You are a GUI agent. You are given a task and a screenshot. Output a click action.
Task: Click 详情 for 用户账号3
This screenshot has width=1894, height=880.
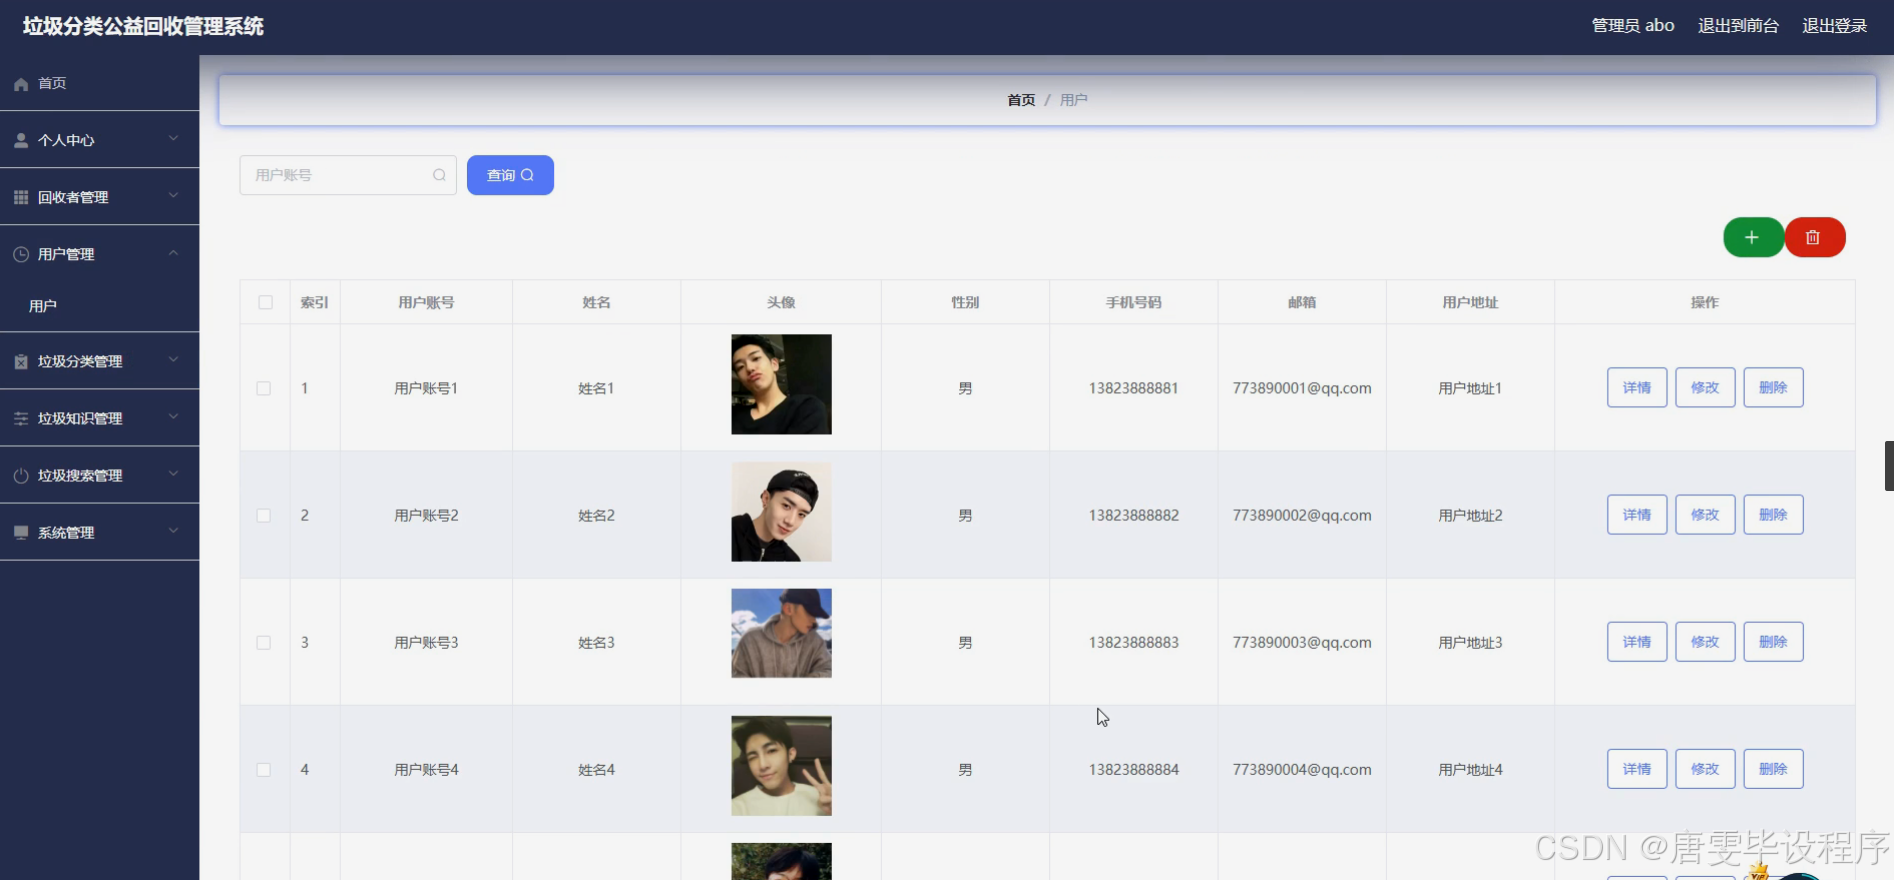point(1637,642)
